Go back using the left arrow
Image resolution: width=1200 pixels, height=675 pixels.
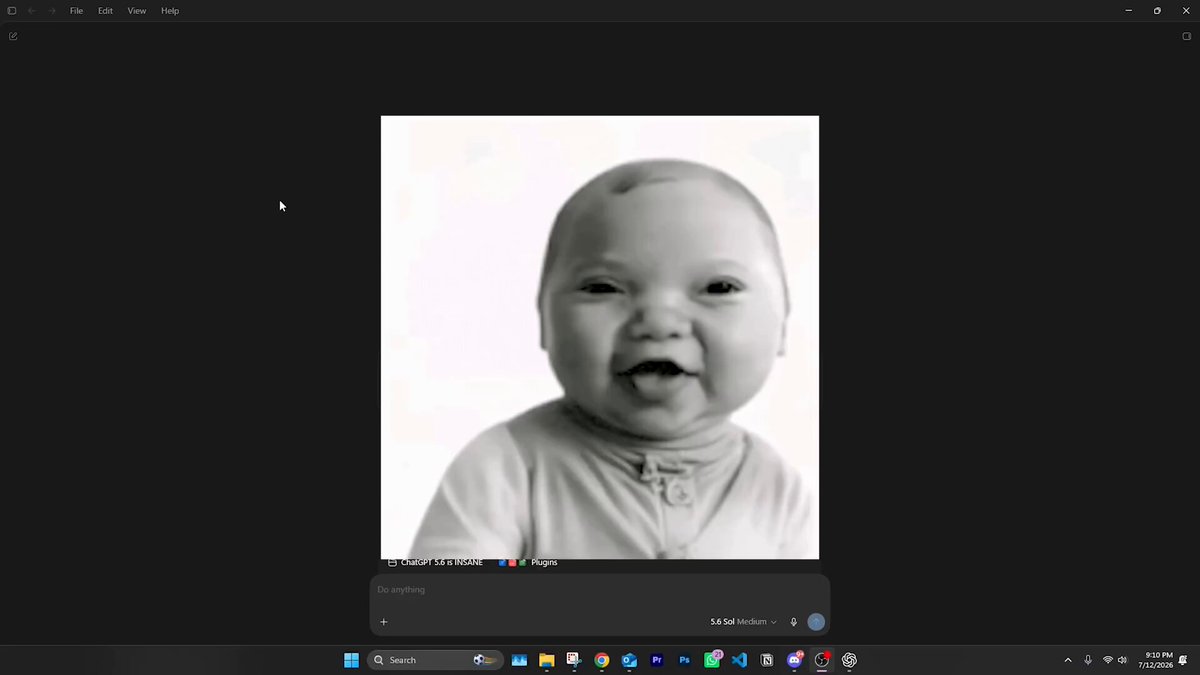pyautogui.click(x=32, y=11)
